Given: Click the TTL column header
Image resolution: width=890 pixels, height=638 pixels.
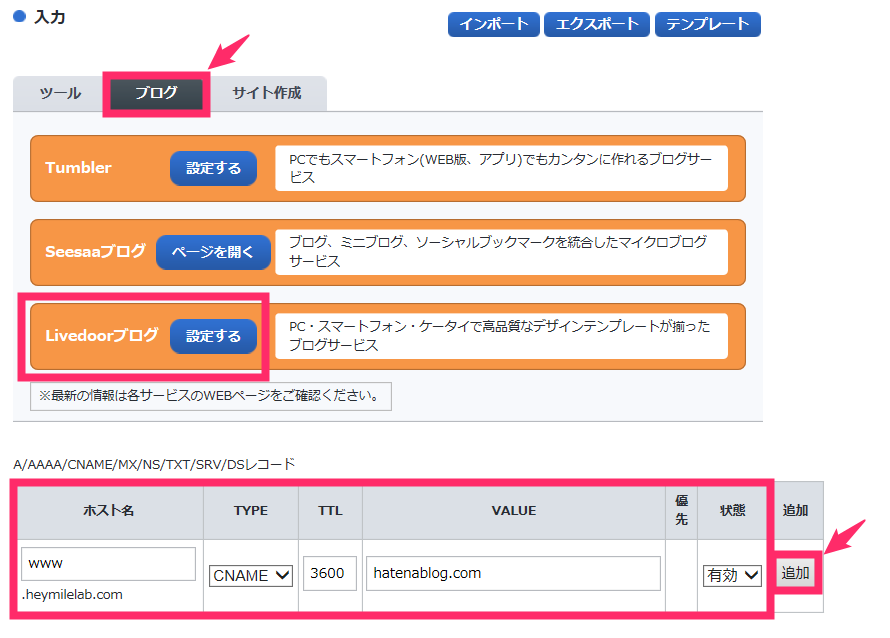Looking at the screenshot, I should point(330,510).
